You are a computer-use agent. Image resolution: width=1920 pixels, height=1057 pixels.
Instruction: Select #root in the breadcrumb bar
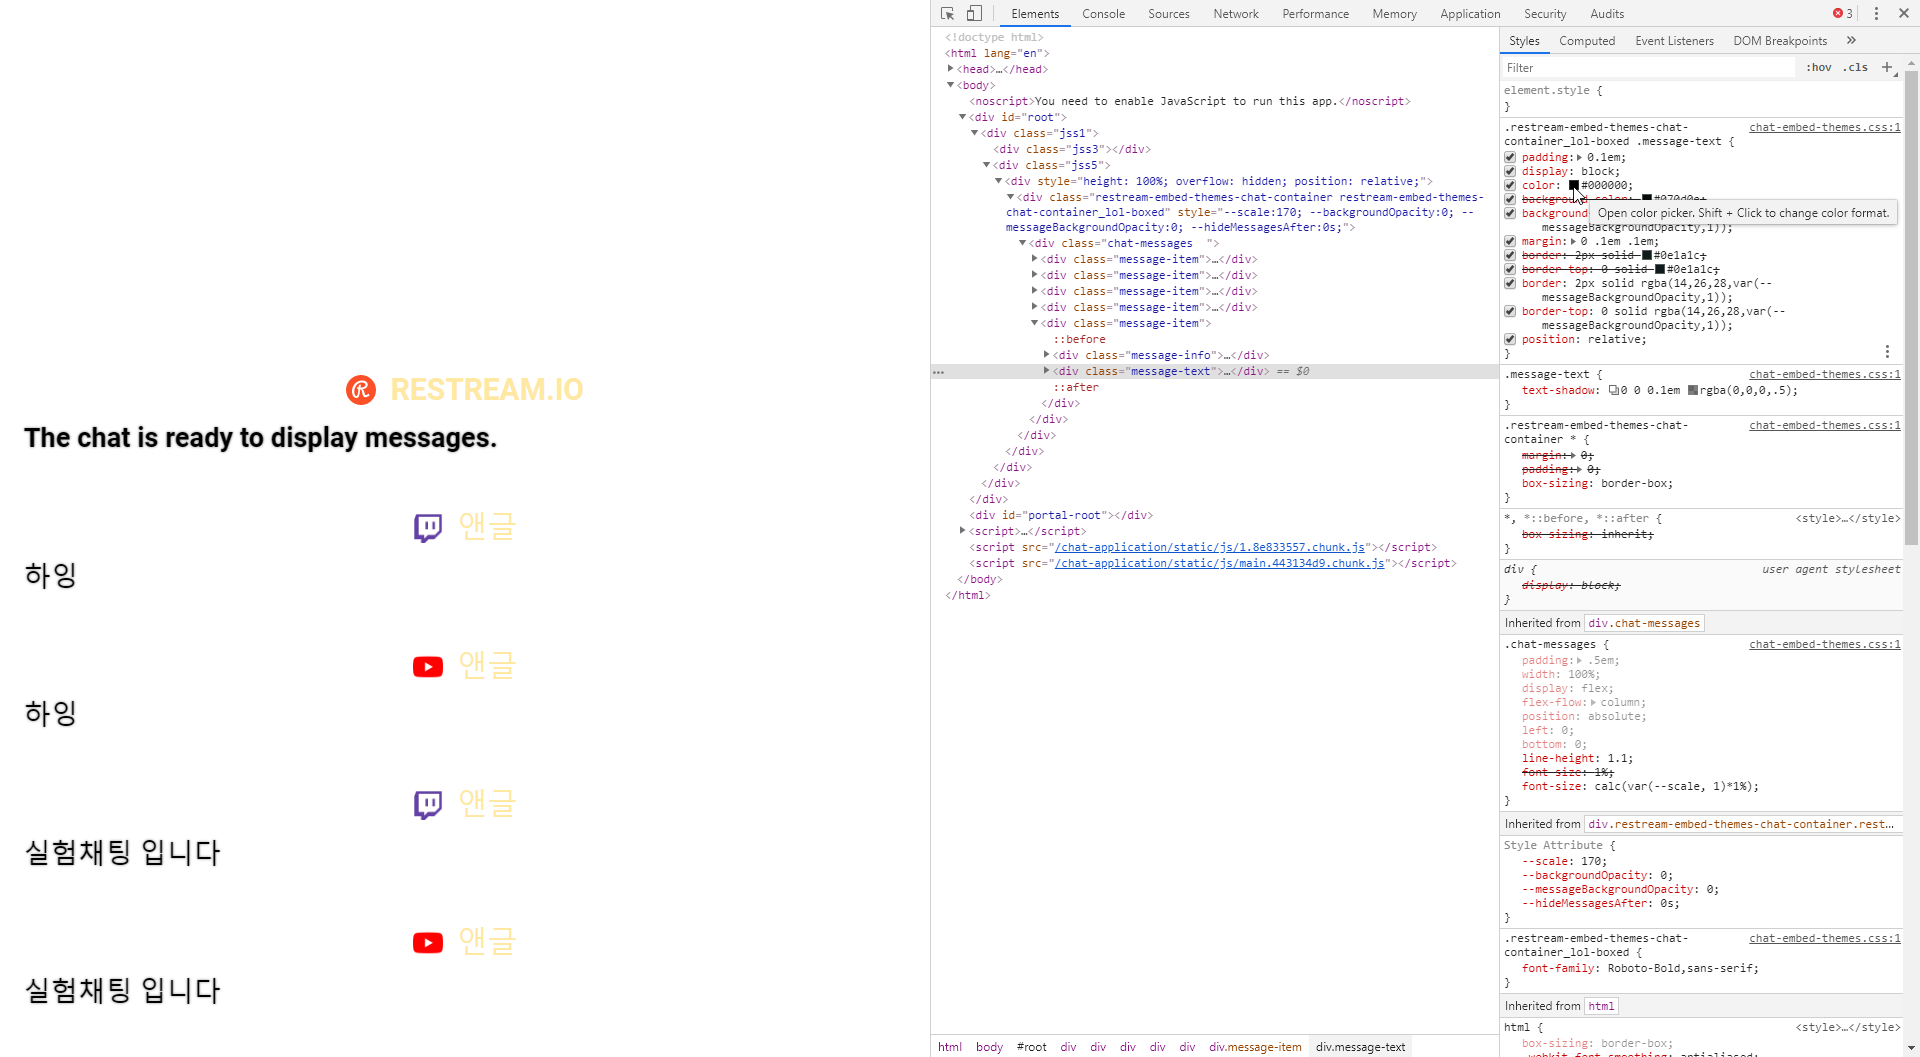tap(1031, 1047)
